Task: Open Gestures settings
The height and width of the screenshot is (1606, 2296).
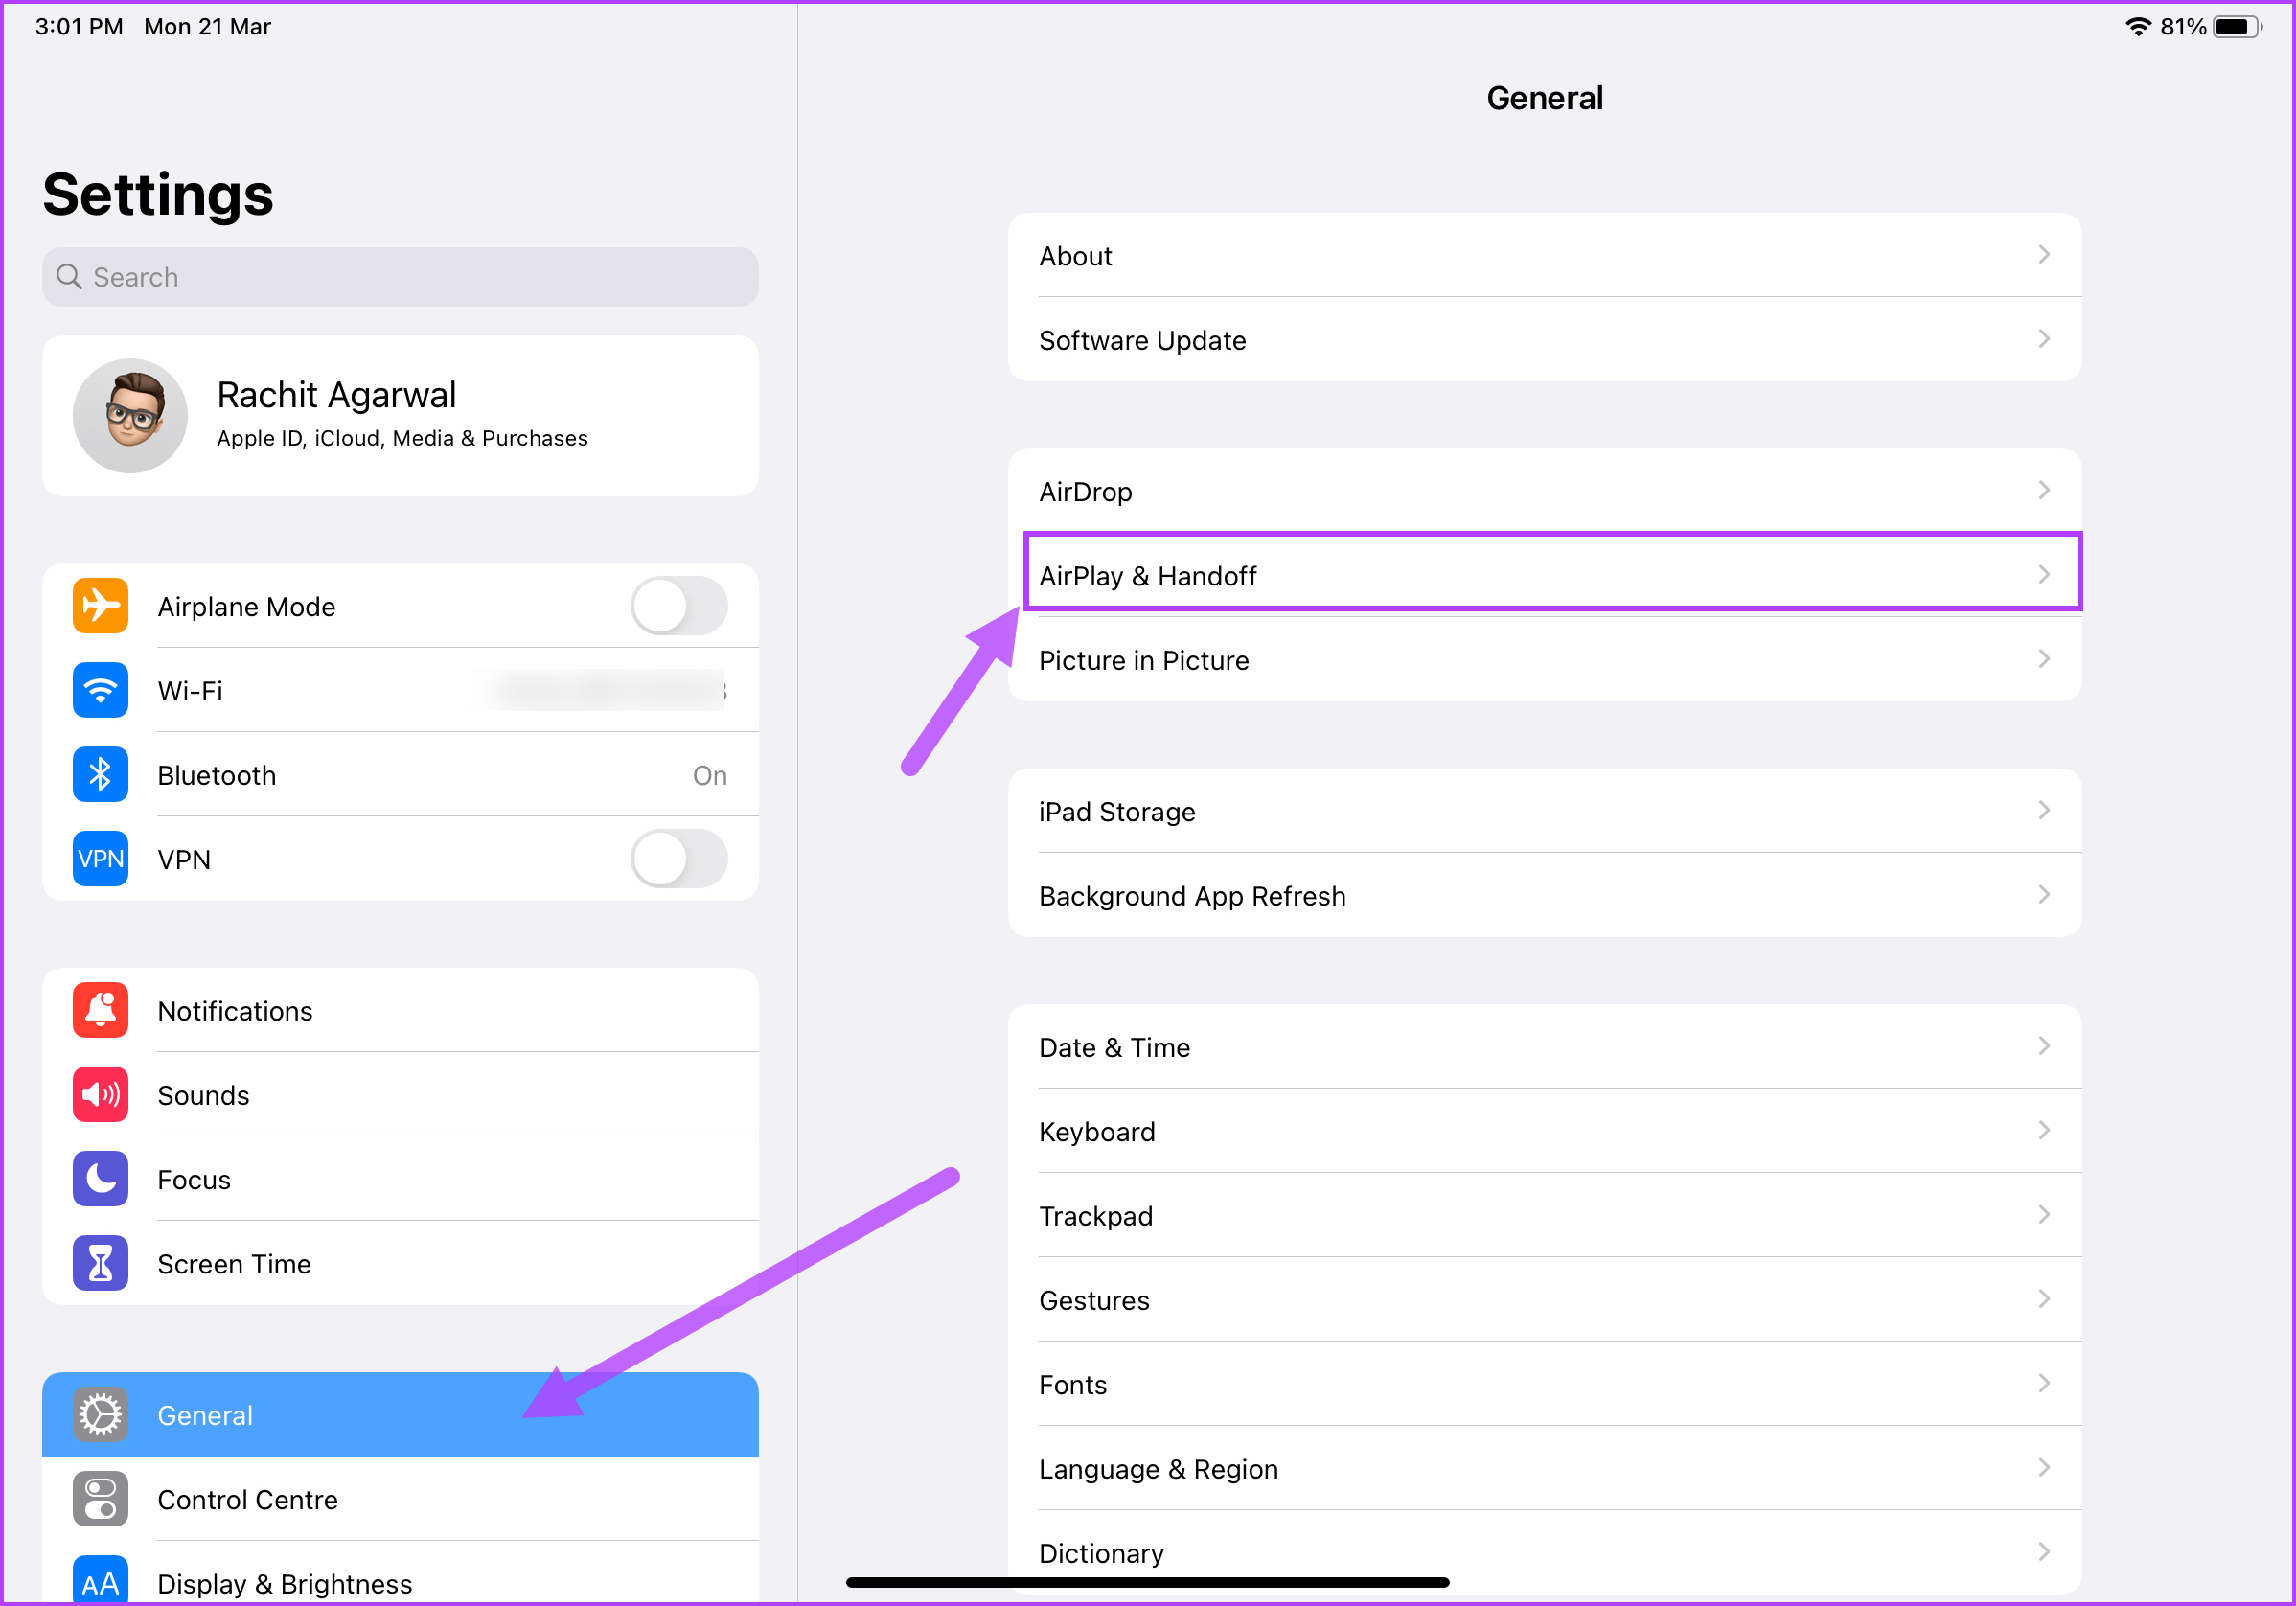Action: click(x=1542, y=1301)
